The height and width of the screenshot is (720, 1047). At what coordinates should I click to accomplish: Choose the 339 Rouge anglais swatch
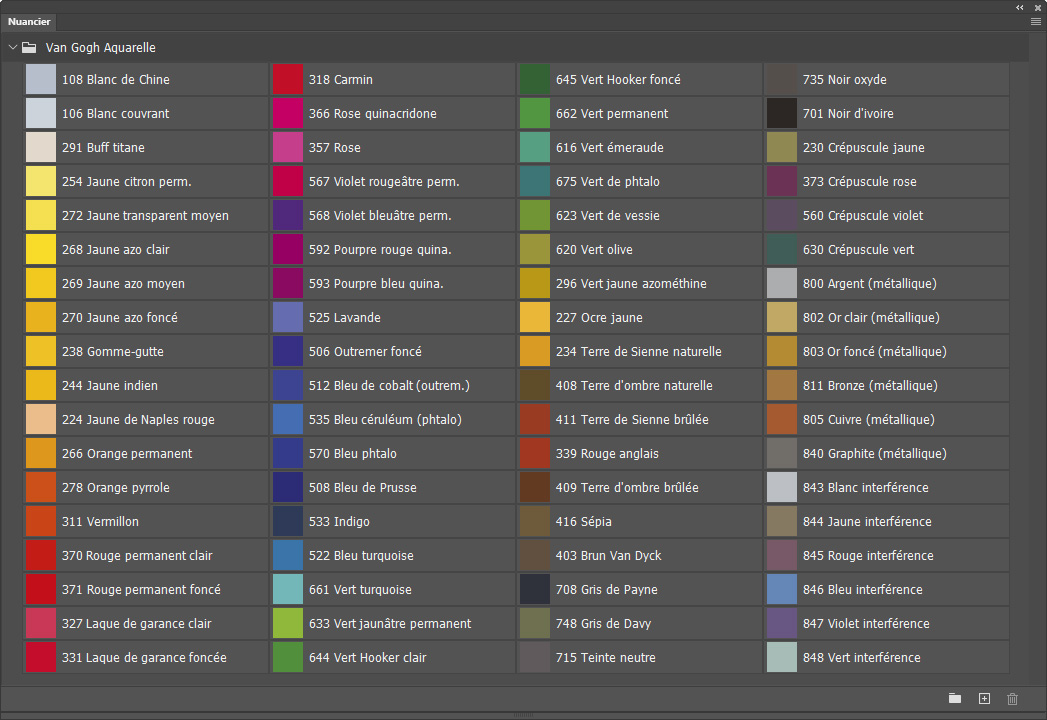pos(535,454)
